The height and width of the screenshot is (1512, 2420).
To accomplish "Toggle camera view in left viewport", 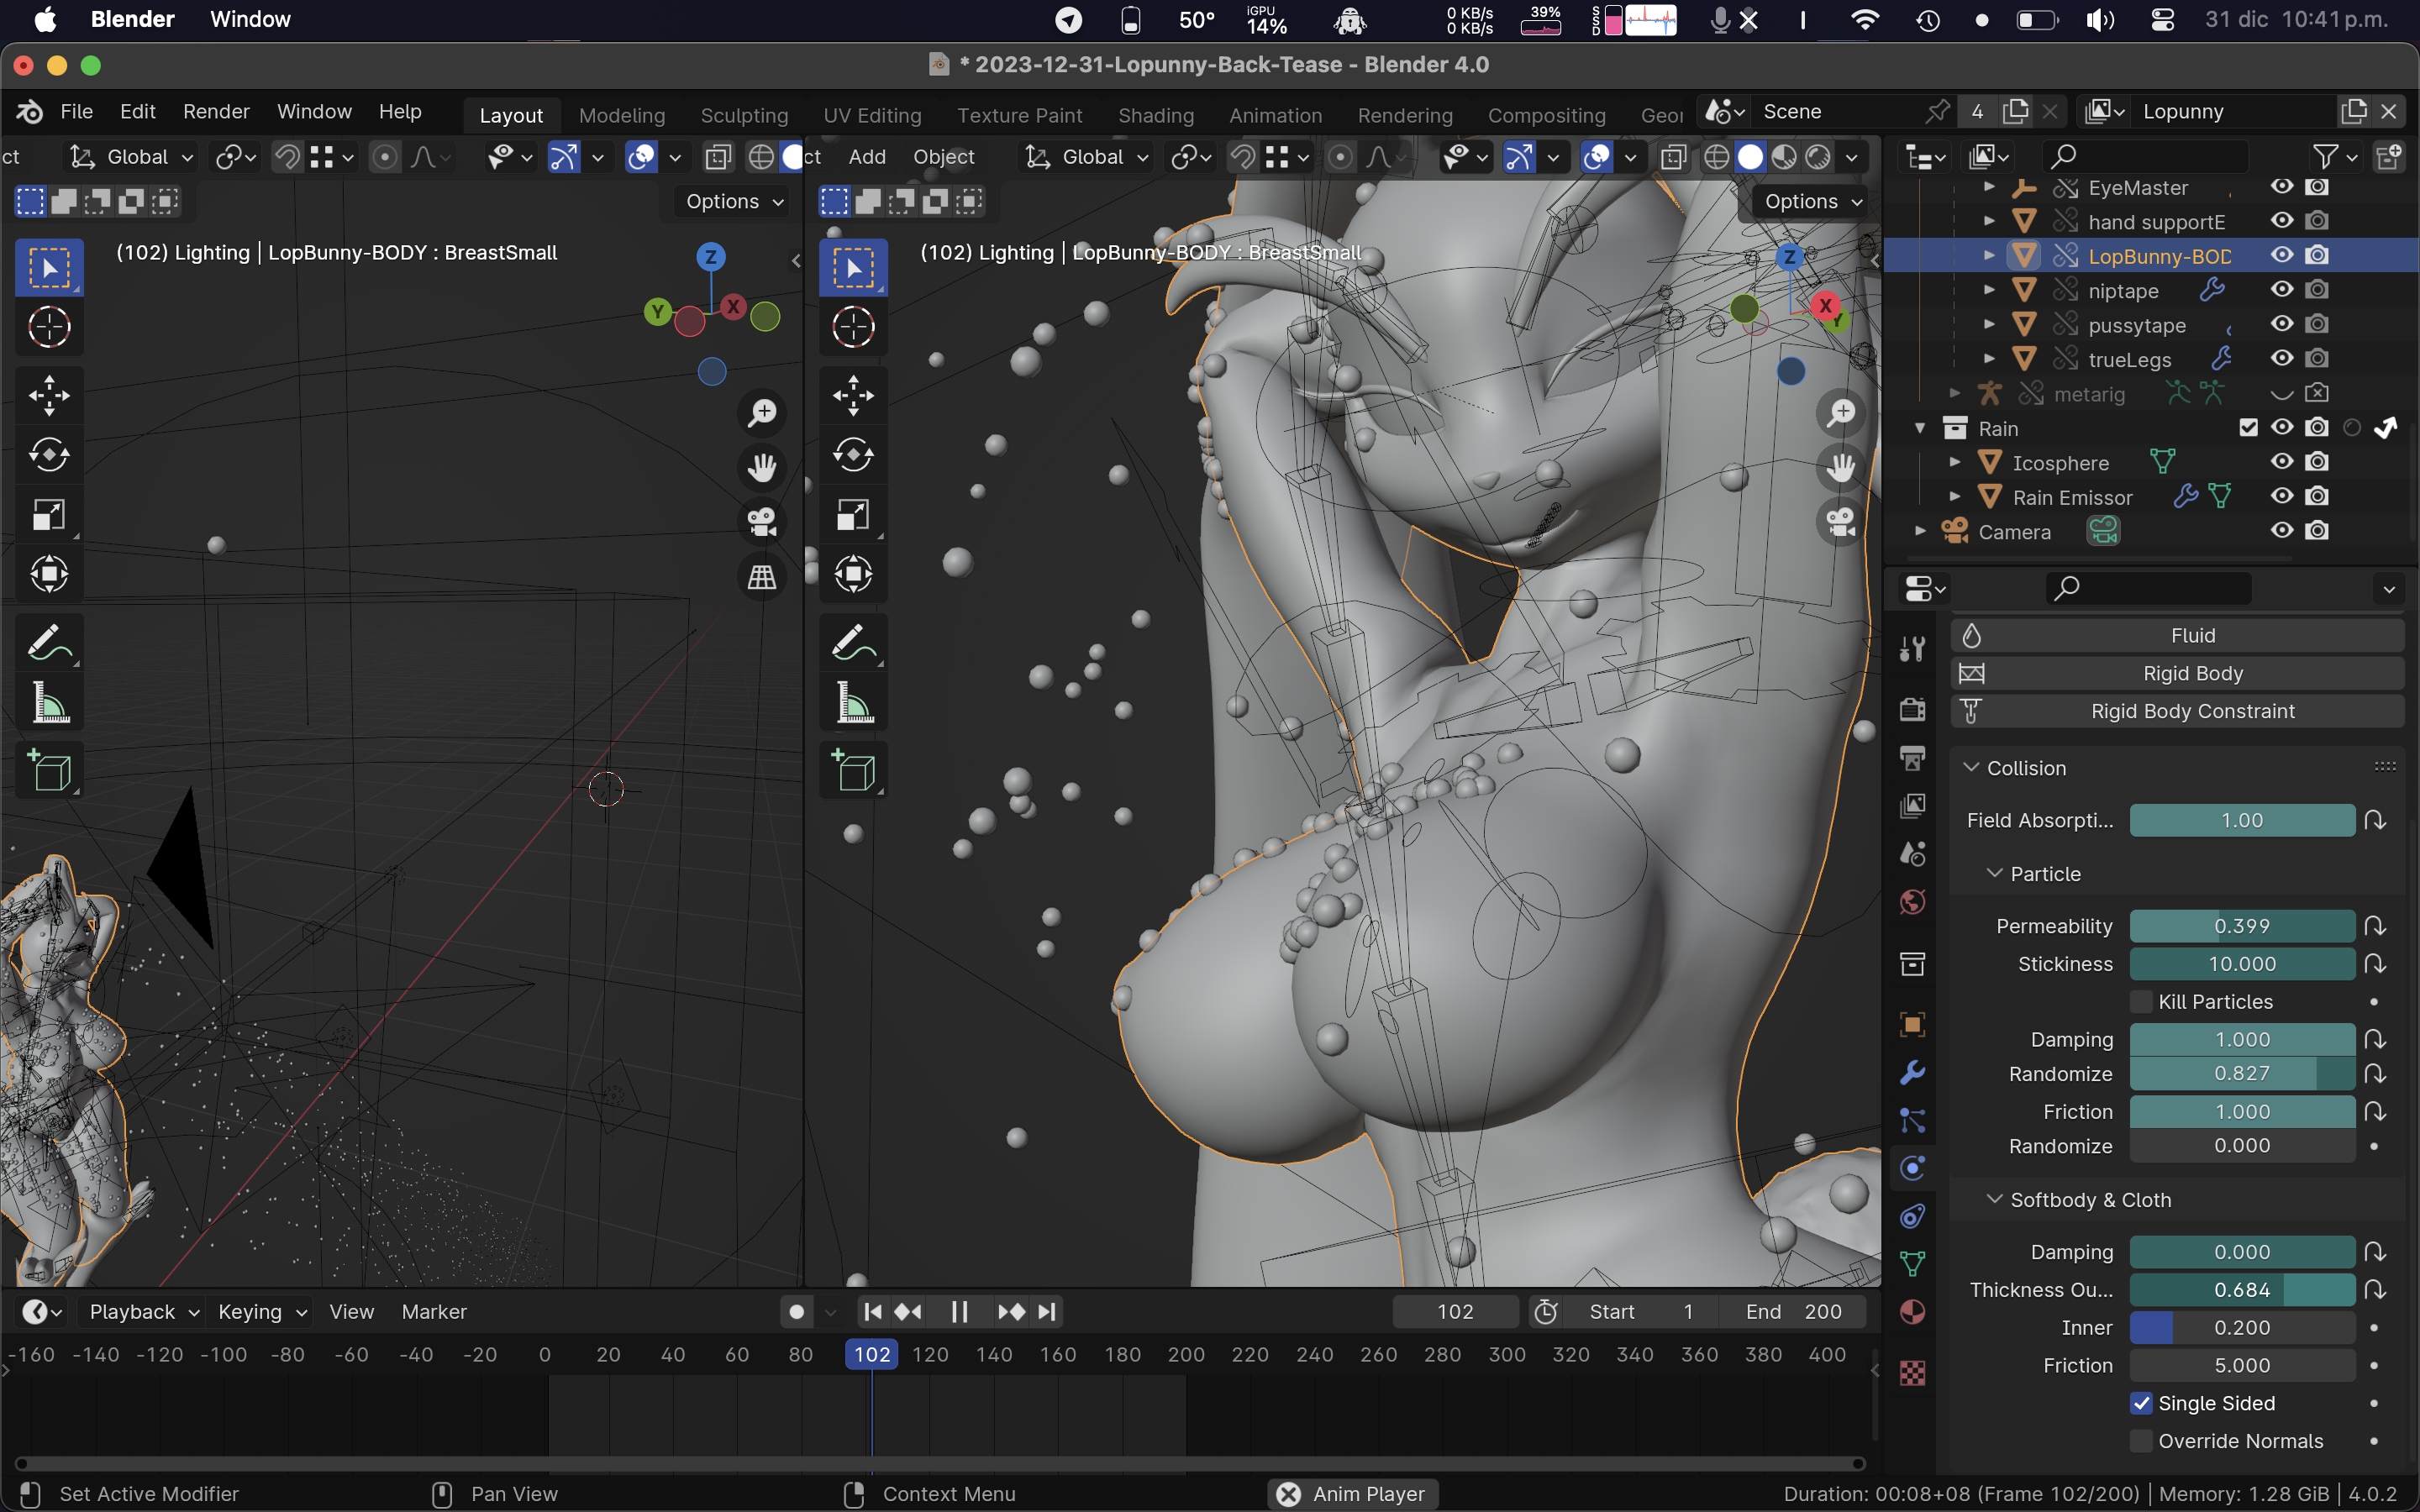I will point(762,522).
